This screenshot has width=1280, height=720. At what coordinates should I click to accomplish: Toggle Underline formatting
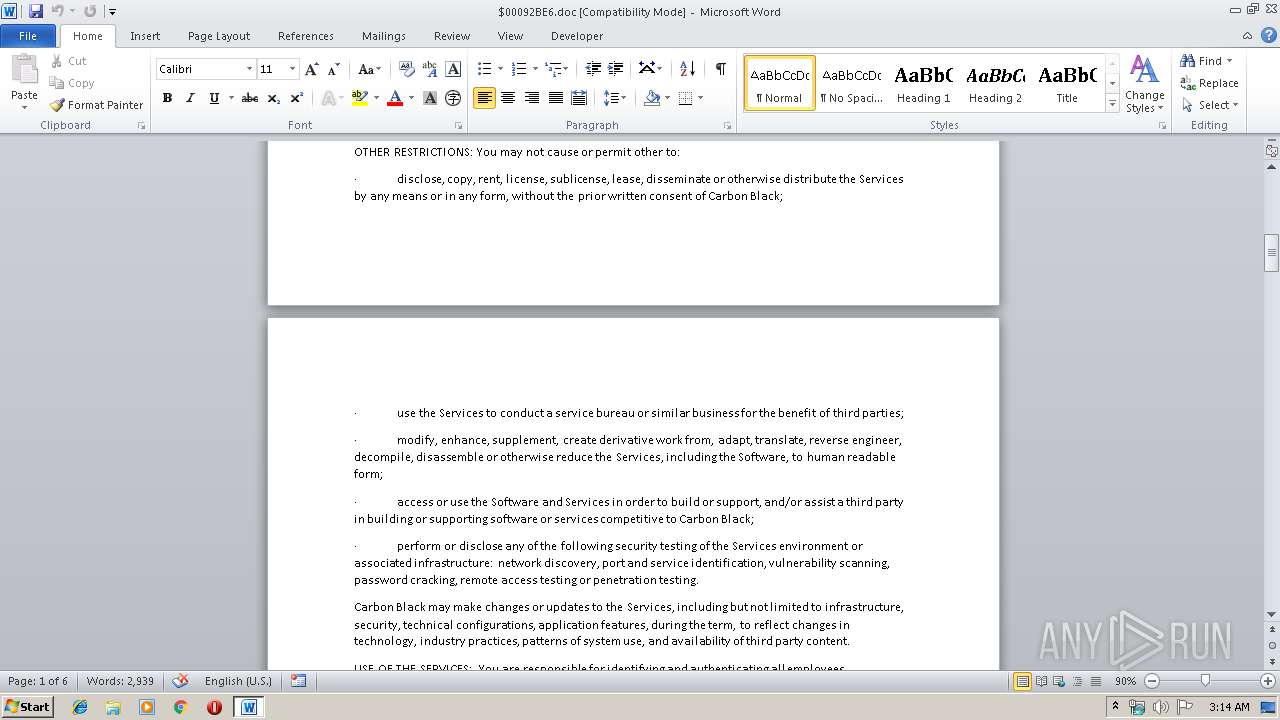coord(214,98)
